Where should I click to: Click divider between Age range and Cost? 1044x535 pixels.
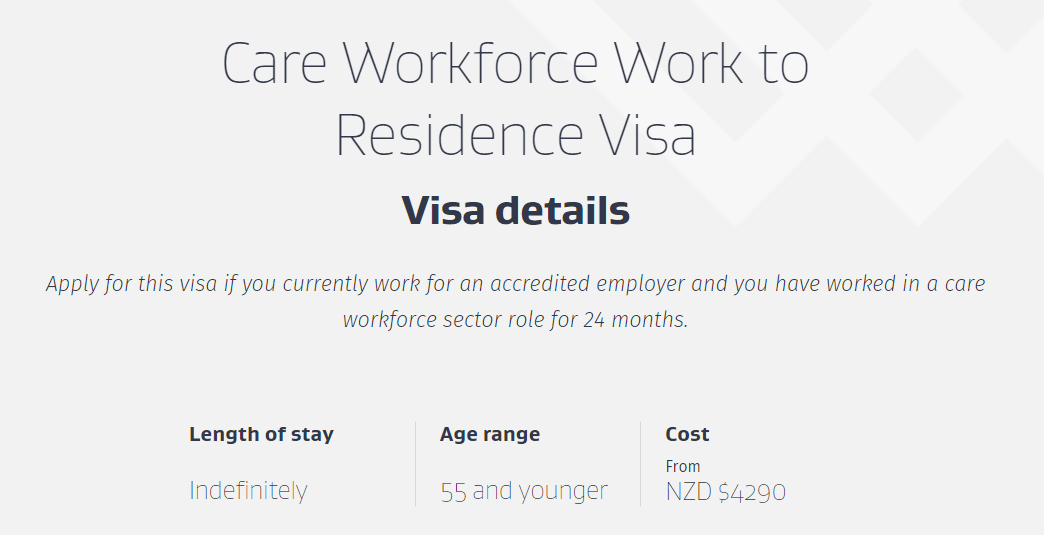pyautogui.click(x=640, y=464)
